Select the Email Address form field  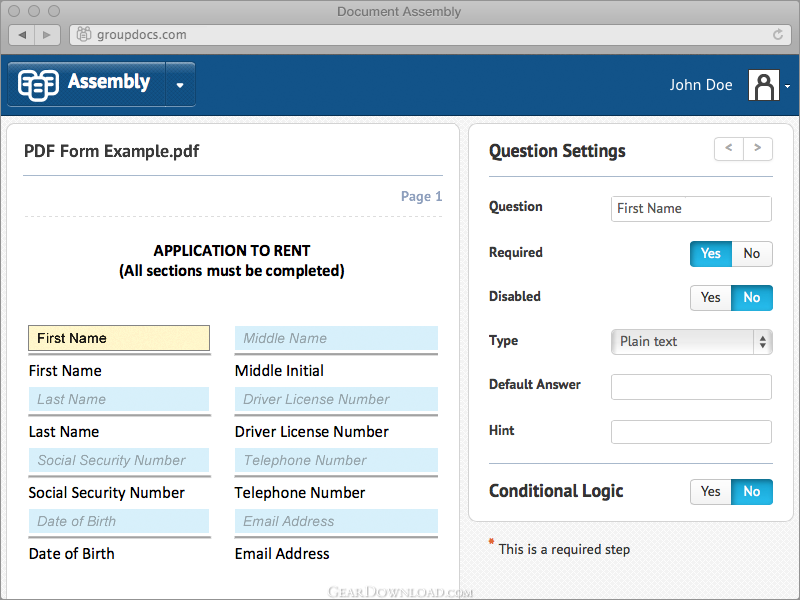coord(336,521)
